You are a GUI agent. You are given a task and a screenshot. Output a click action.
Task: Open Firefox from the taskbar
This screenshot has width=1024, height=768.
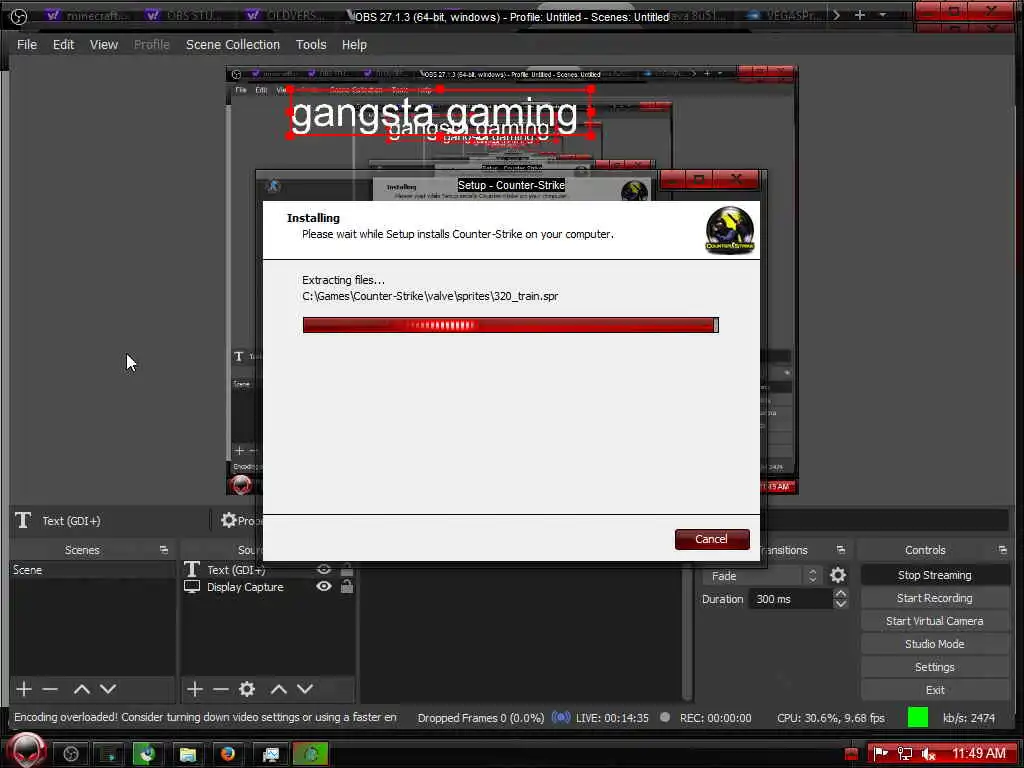pos(227,754)
